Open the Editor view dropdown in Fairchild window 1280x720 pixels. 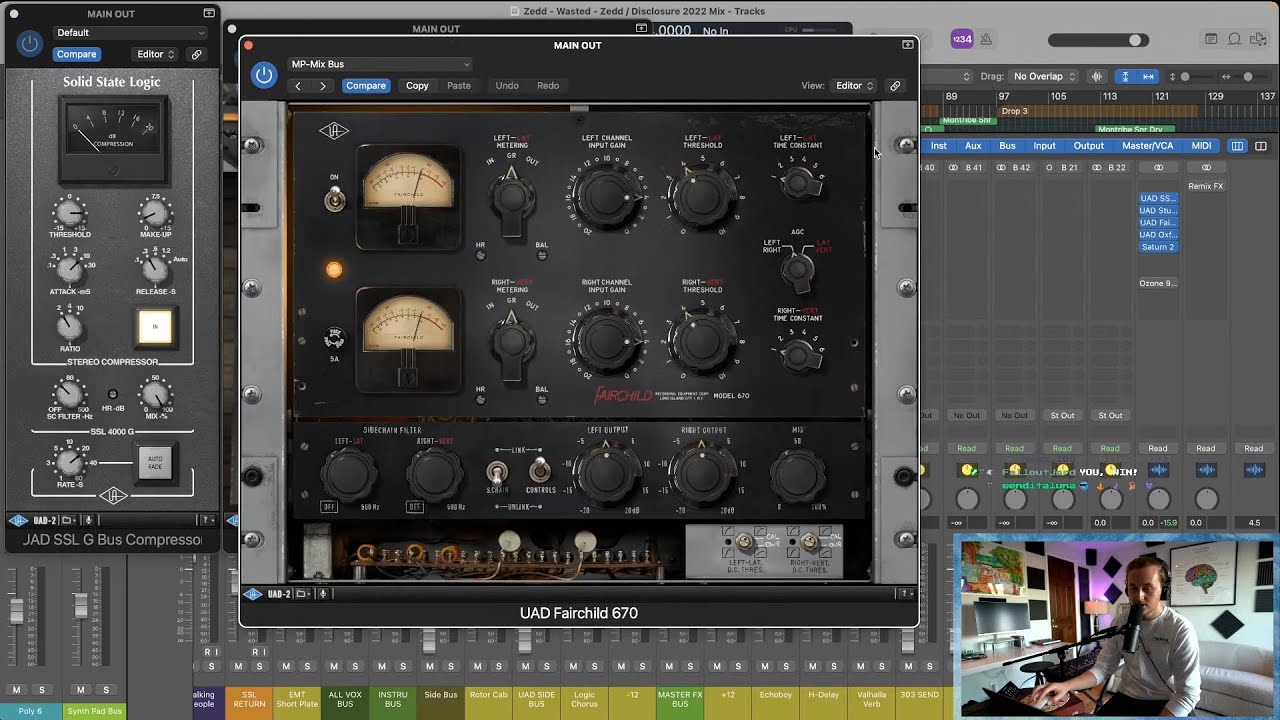(855, 86)
